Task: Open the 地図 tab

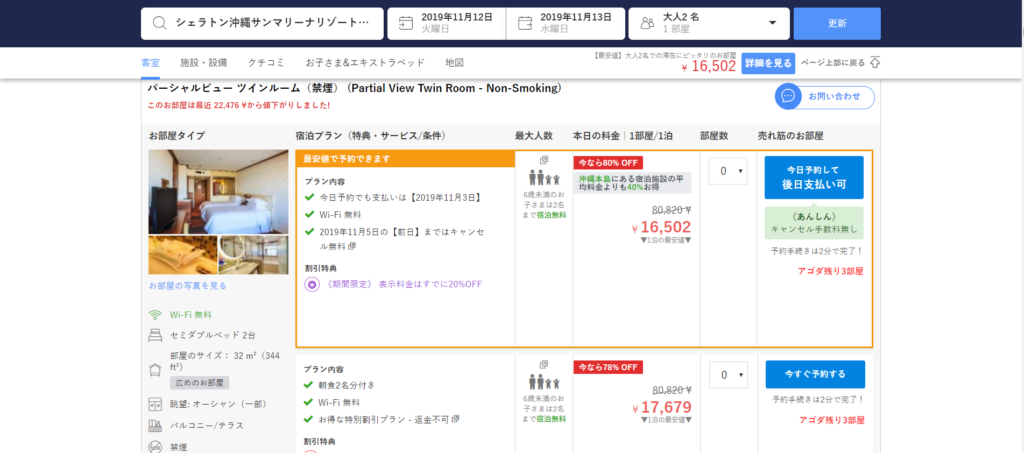Action: pyautogui.click(x=454, y=62)
